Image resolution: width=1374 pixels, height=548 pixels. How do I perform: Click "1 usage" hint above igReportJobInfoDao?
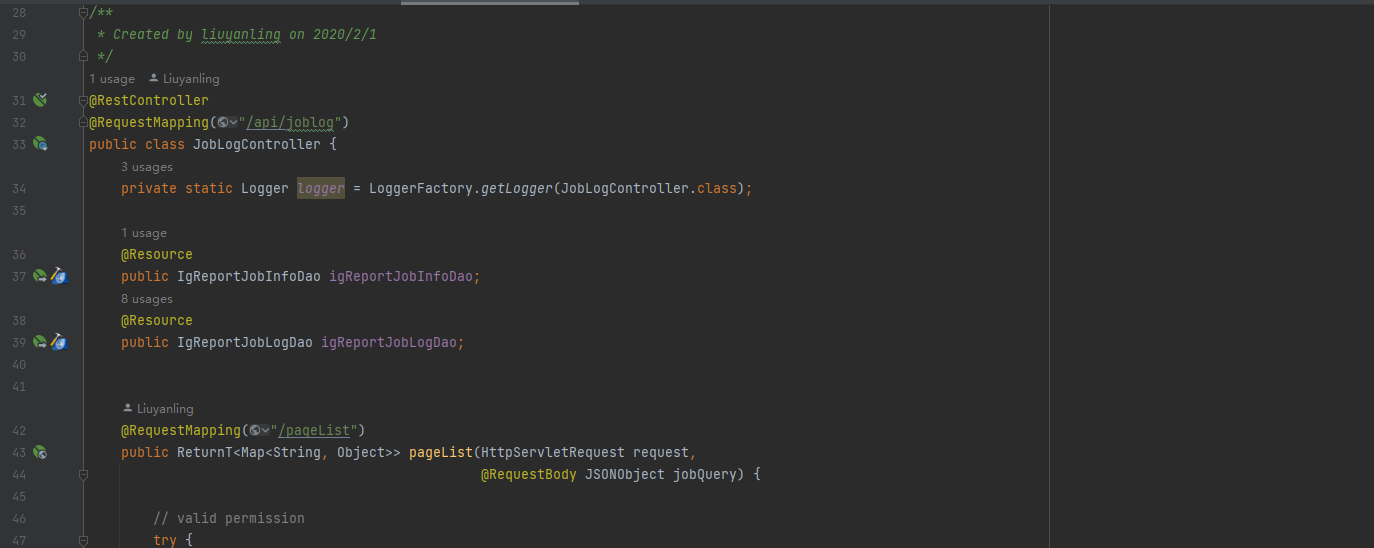click(x=144, y=233)
